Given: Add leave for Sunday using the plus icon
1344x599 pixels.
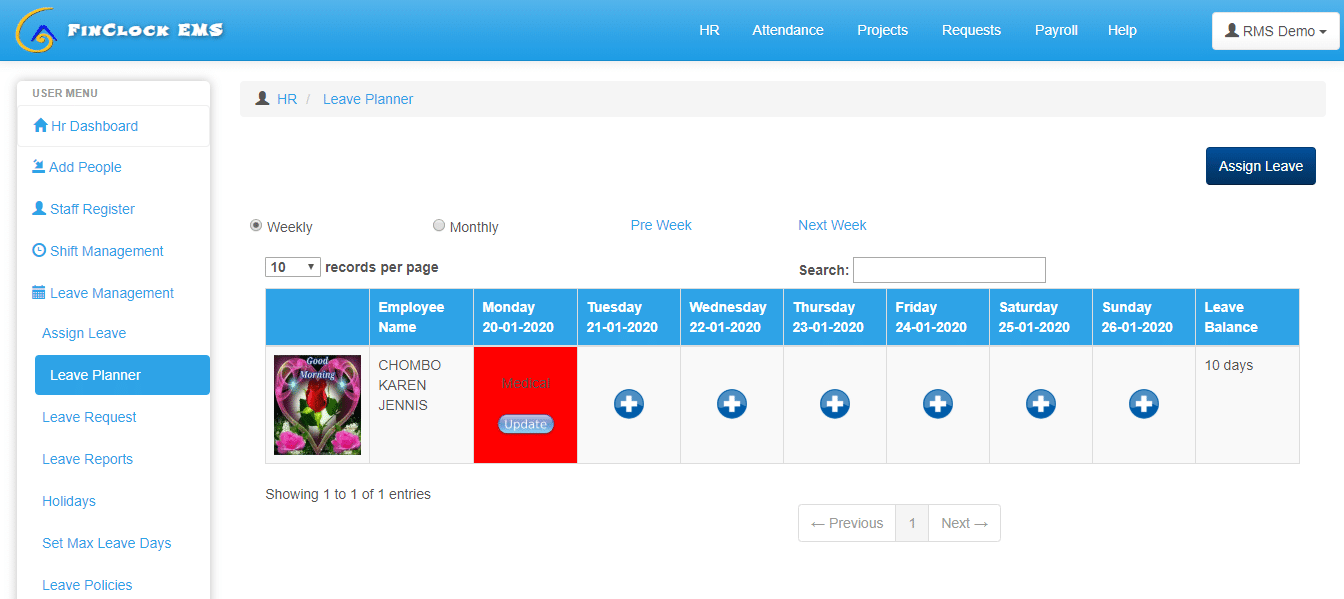Looking at the screenshot, I should tap(1143, 404).
